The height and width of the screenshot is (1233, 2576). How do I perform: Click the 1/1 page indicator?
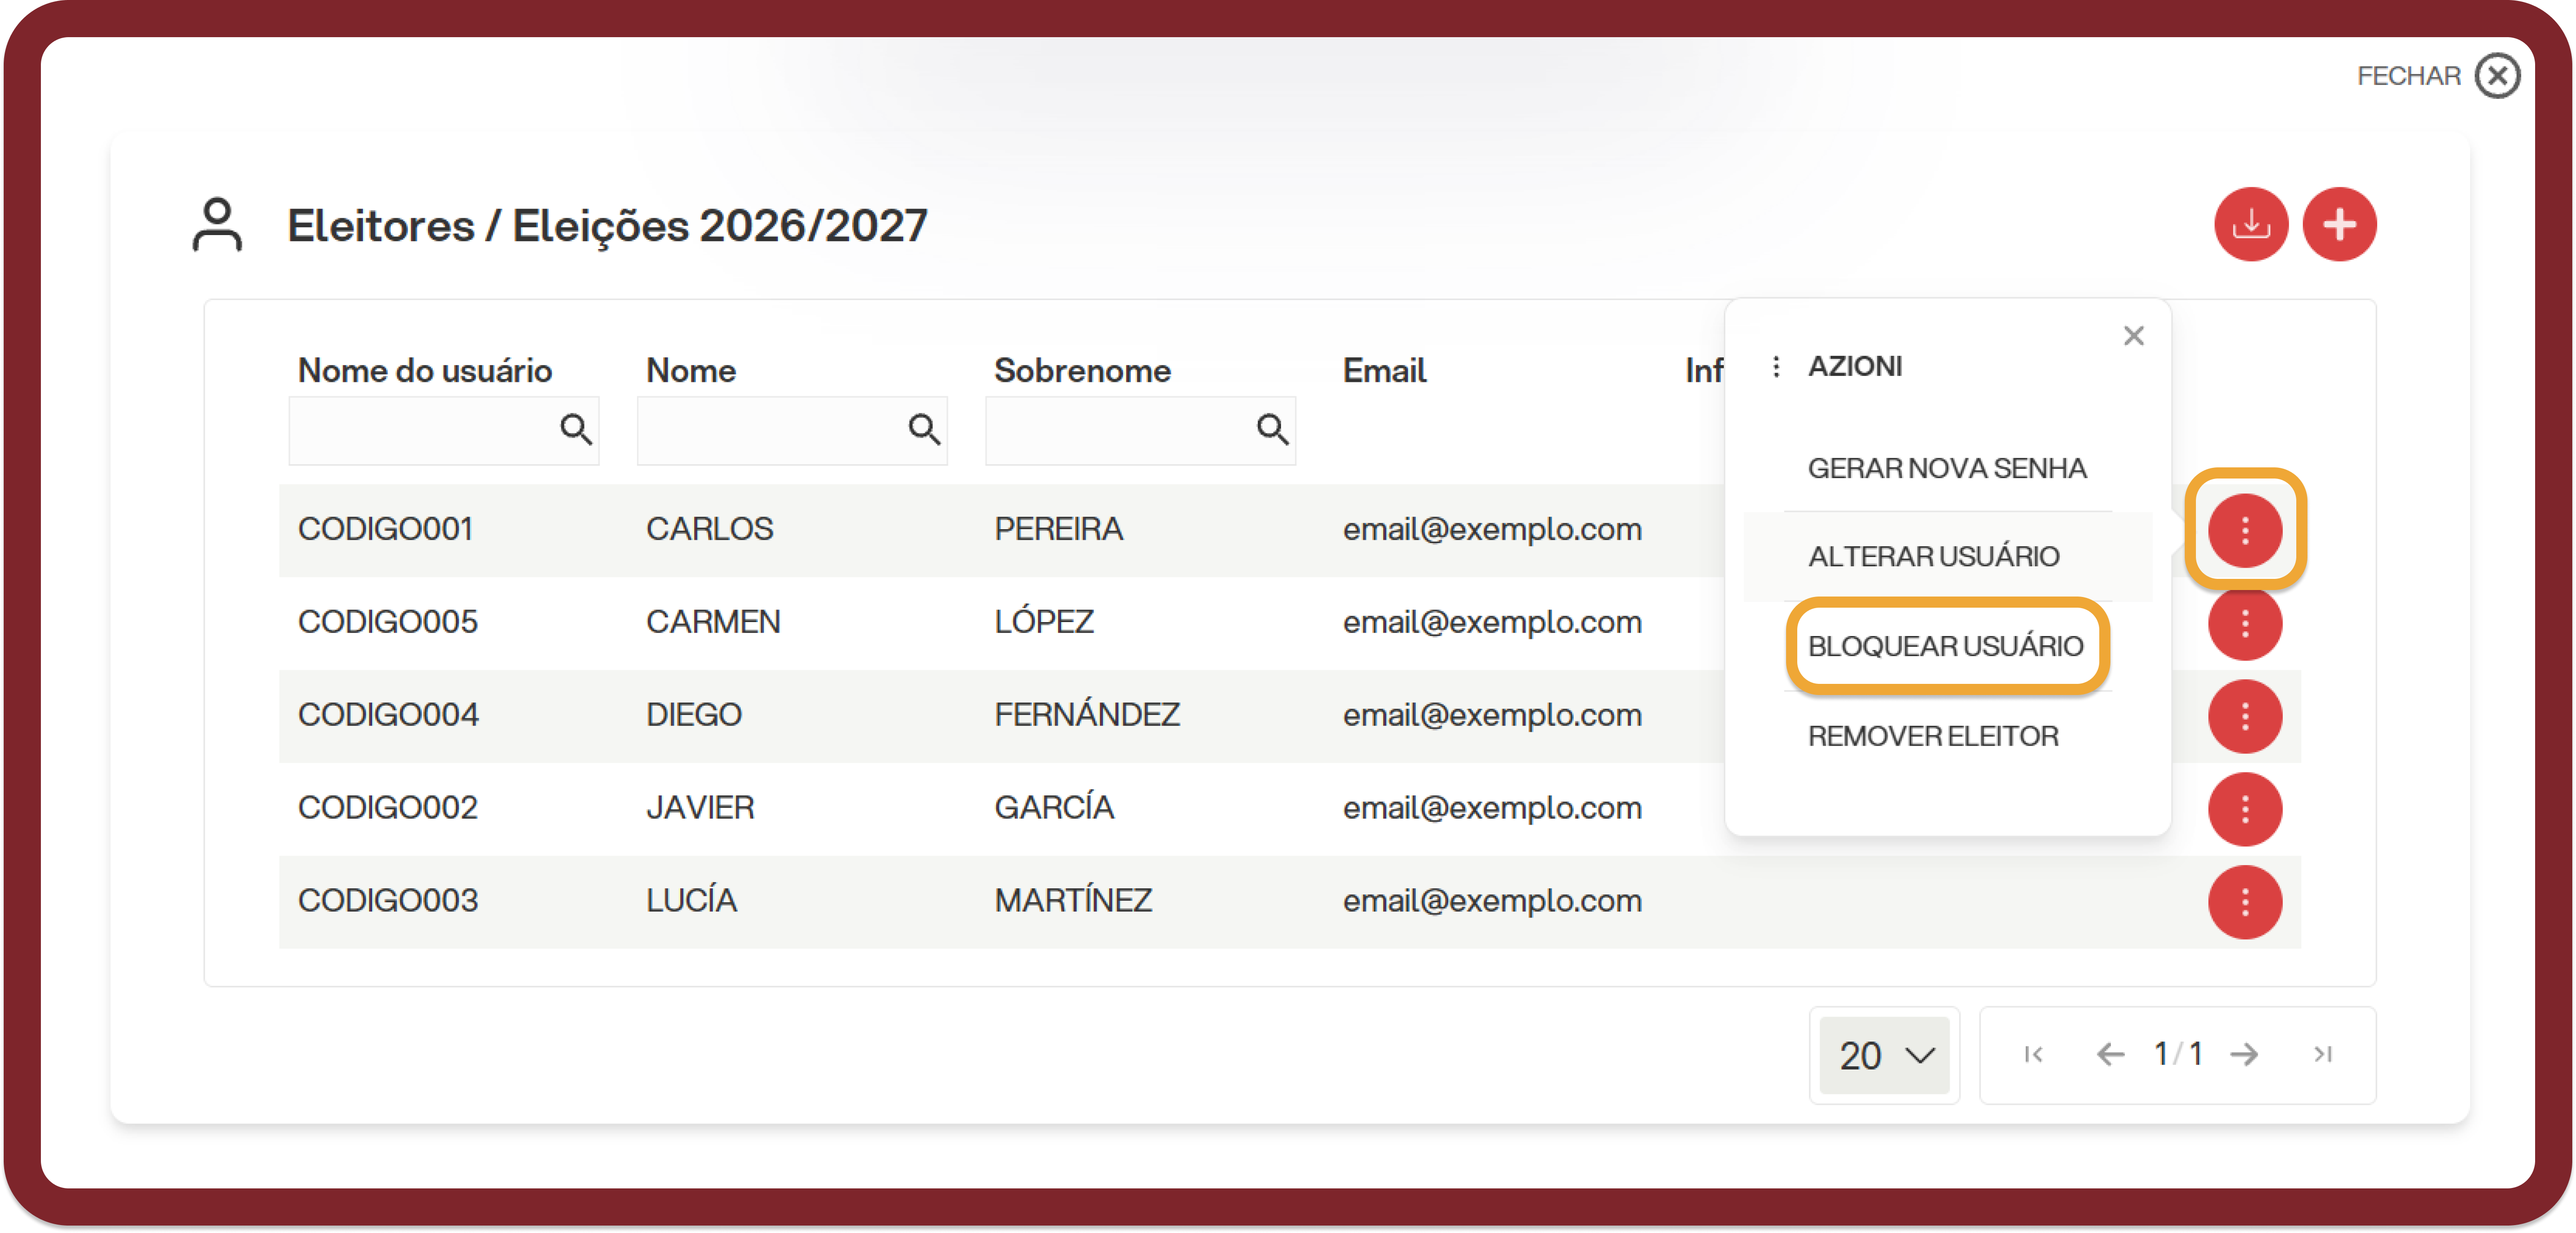click(x=2178, y=1054)
